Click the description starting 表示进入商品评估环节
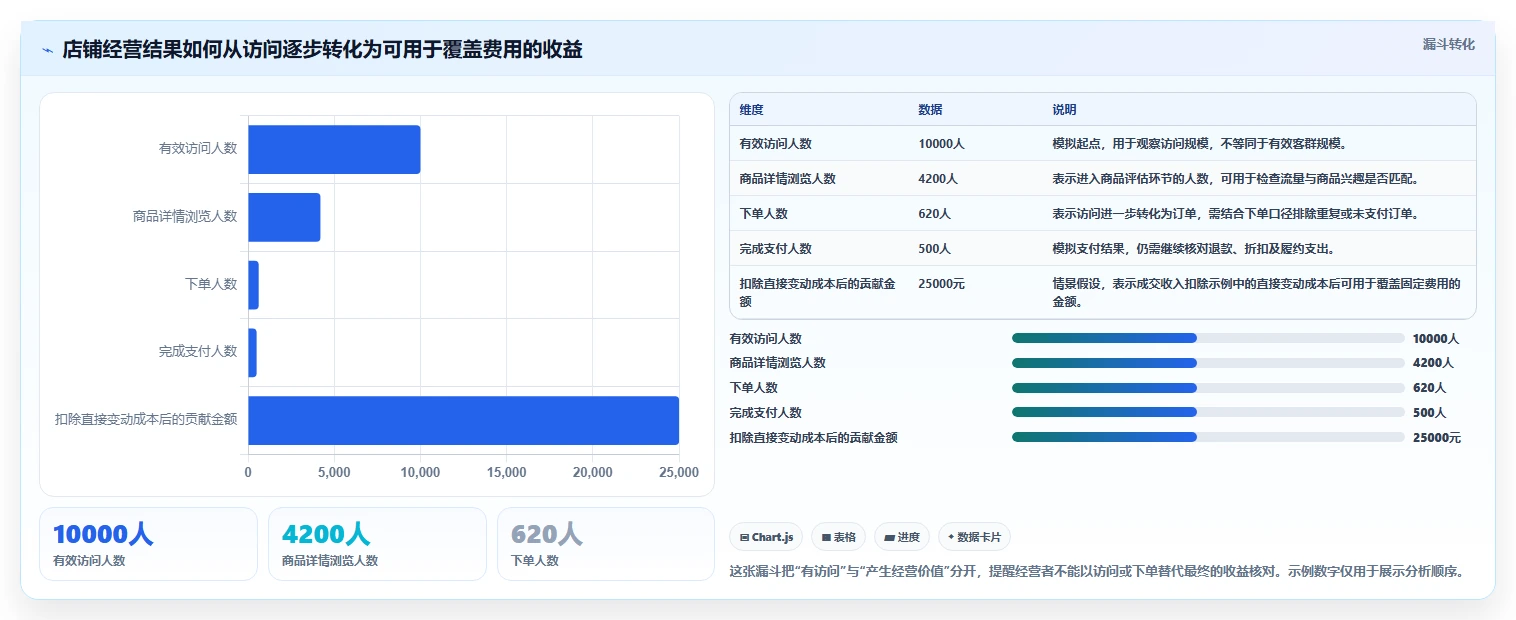 tap(1236, 179)
